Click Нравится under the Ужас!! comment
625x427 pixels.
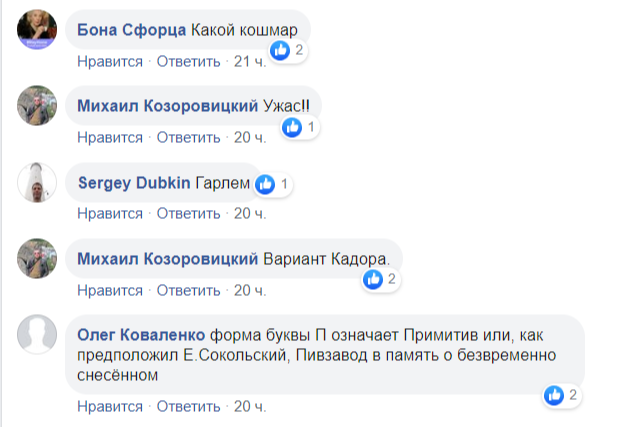pyautogui.click(x=110, y=137)
